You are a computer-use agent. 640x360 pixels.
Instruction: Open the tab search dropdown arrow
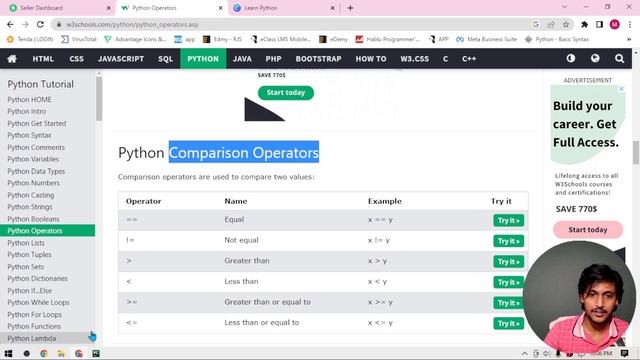click(564, 7)
